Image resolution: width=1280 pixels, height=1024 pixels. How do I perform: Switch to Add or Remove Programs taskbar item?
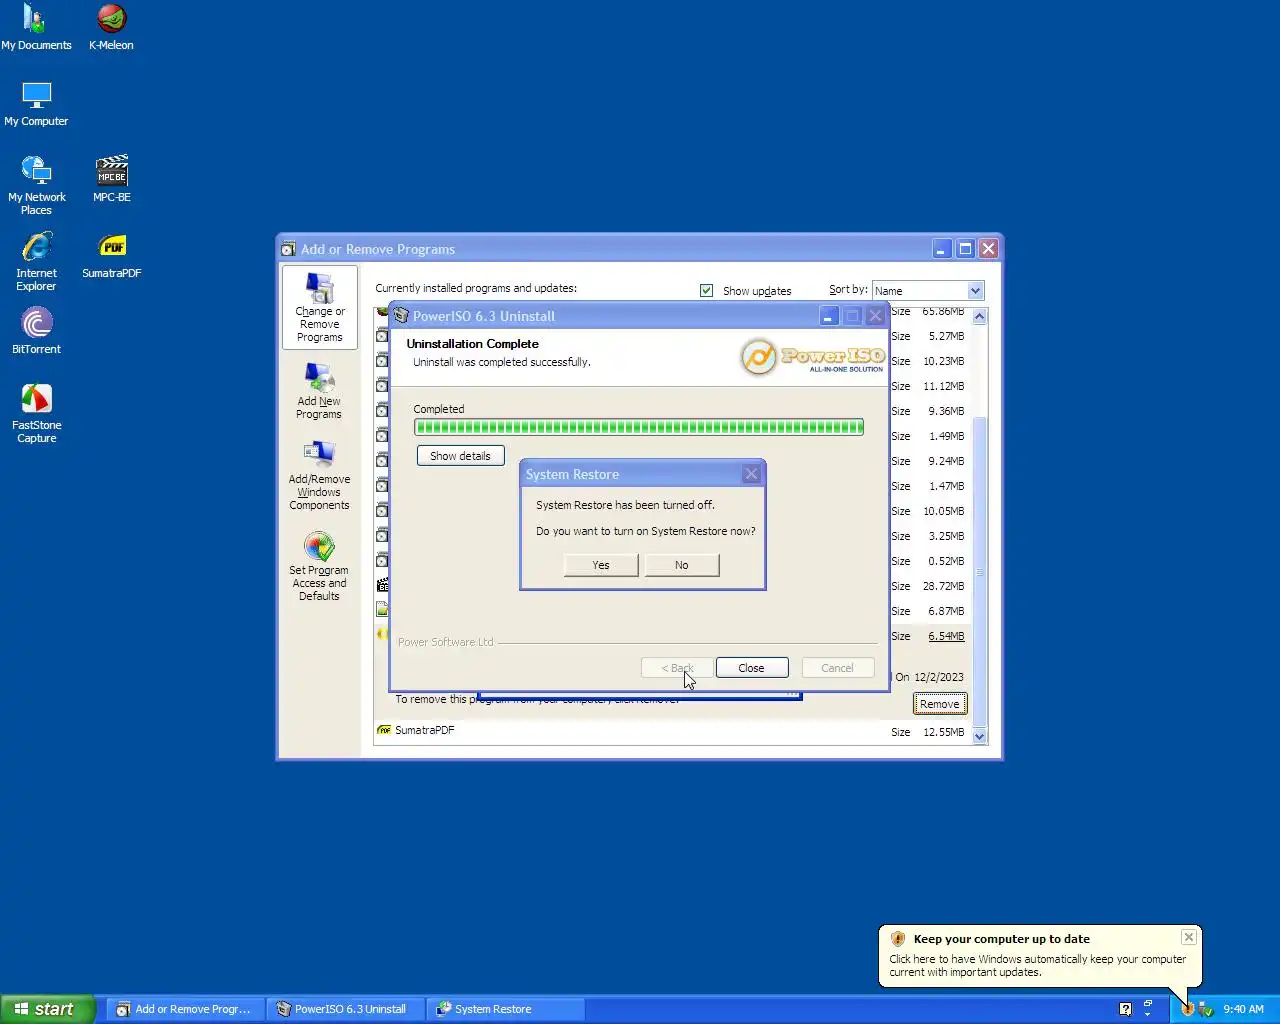coord(185,1009)
